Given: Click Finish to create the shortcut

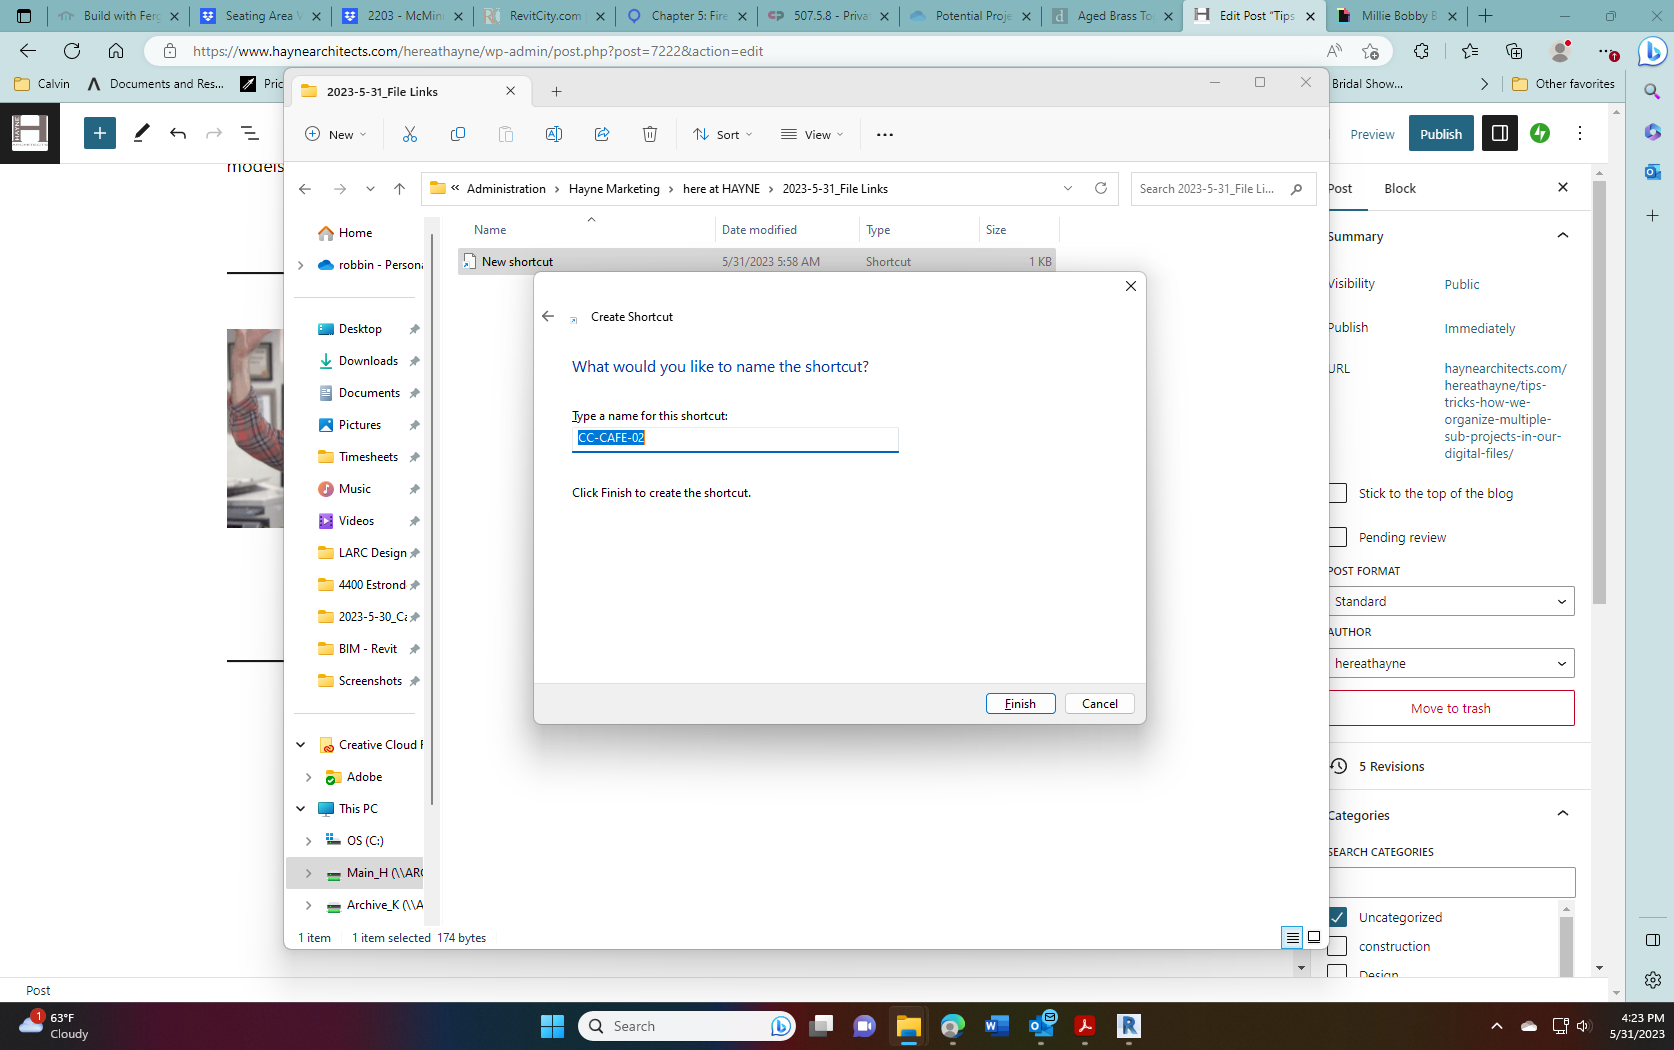Looking at the screenshot, I should (1020, 704).
